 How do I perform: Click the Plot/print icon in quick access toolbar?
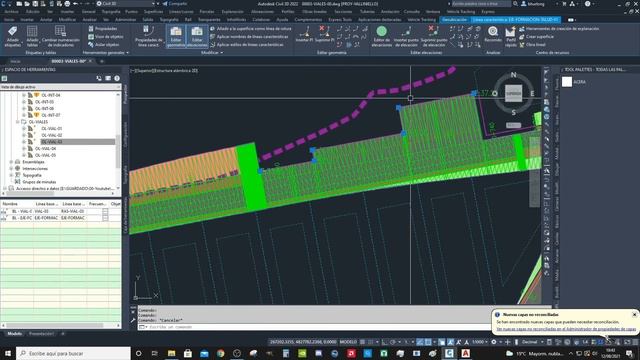click(x=67, y=4)
